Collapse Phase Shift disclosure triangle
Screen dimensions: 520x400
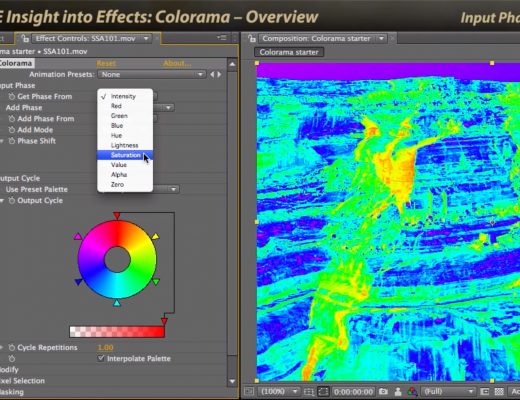[1, 141]
